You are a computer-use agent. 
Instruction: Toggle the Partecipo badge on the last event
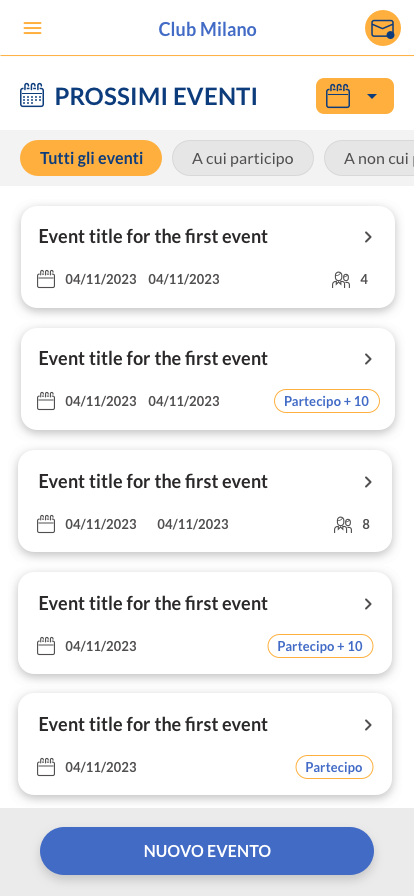click(334, 767)
